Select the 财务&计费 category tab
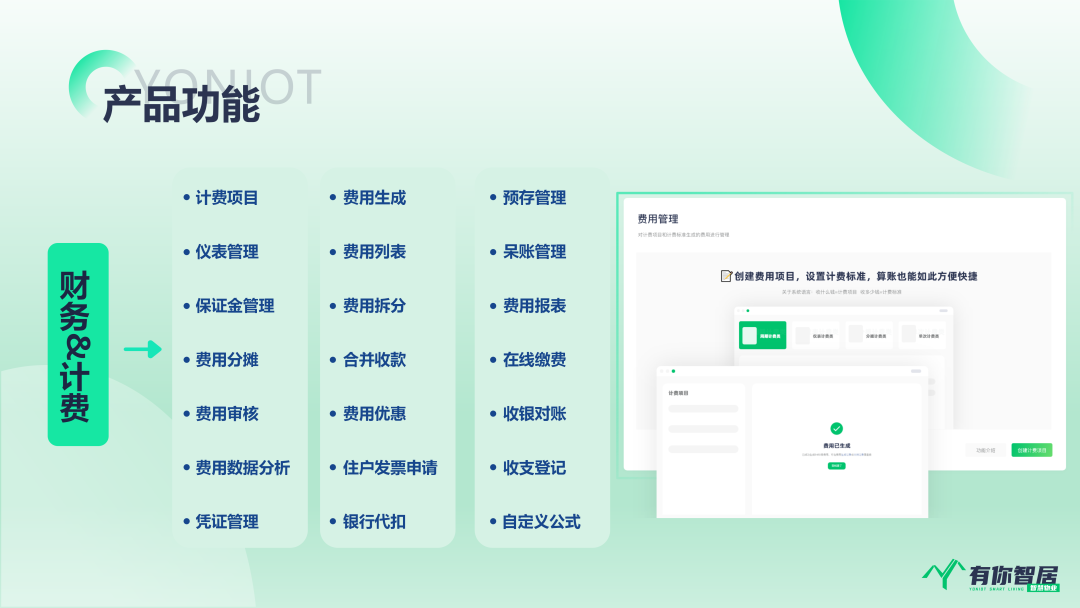Viewport: 1080px width, 608px height. (x=78, y=344)
